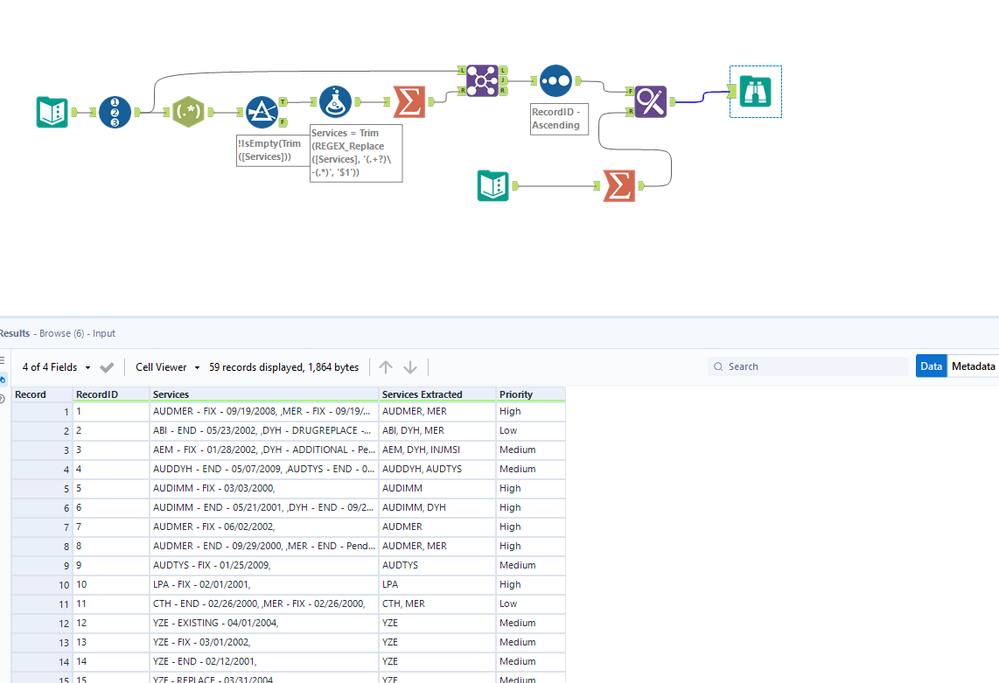Click the Priority column header
The image size is (999, 683).
click(x=531, y=394)
